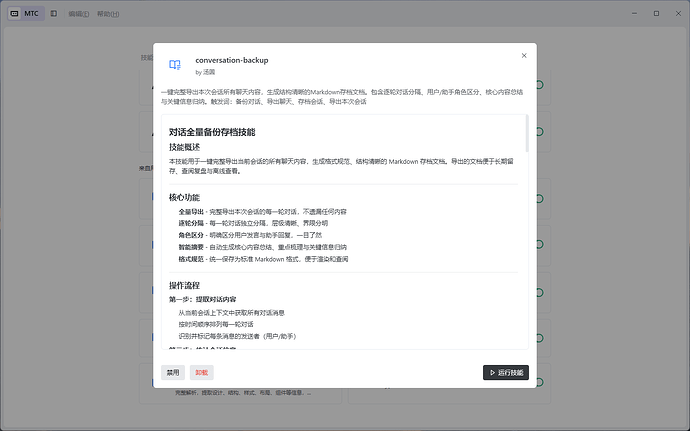Click the "第一步：提取对话内容" subheading
The height and width of the screenshot is (431, 690).
202,299
